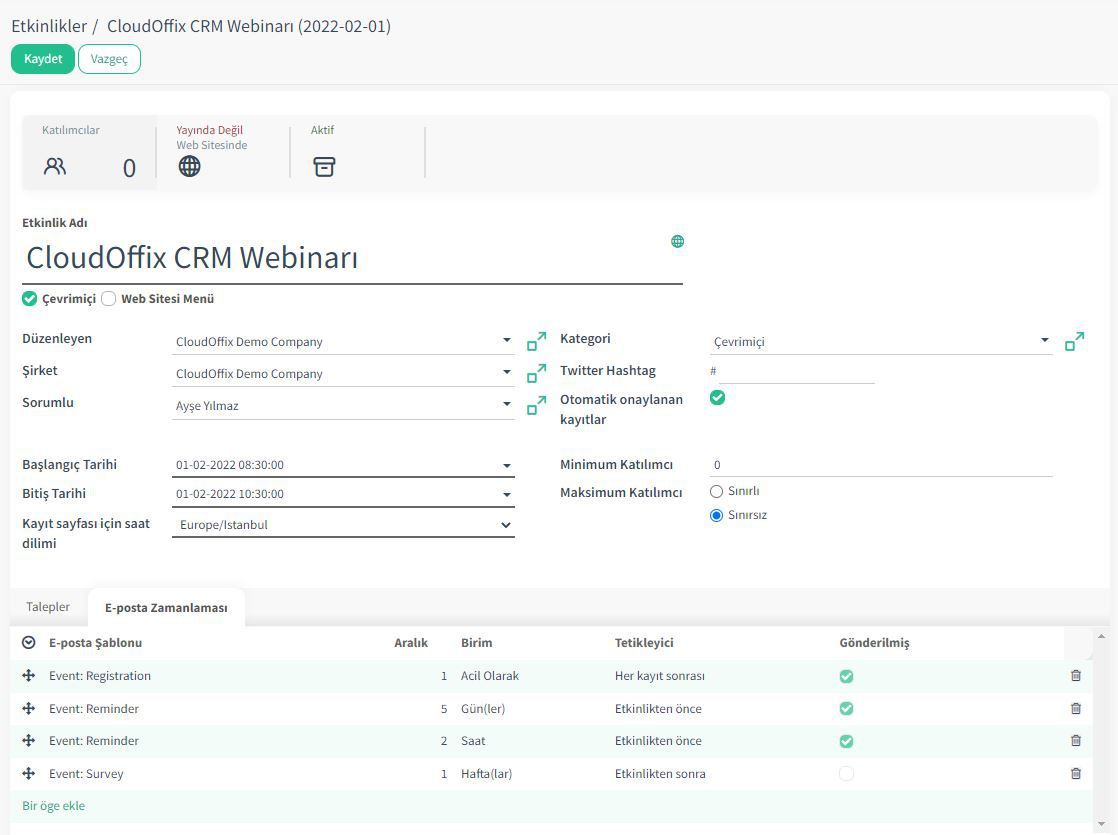Click translation globe icon beside event name

677,241
